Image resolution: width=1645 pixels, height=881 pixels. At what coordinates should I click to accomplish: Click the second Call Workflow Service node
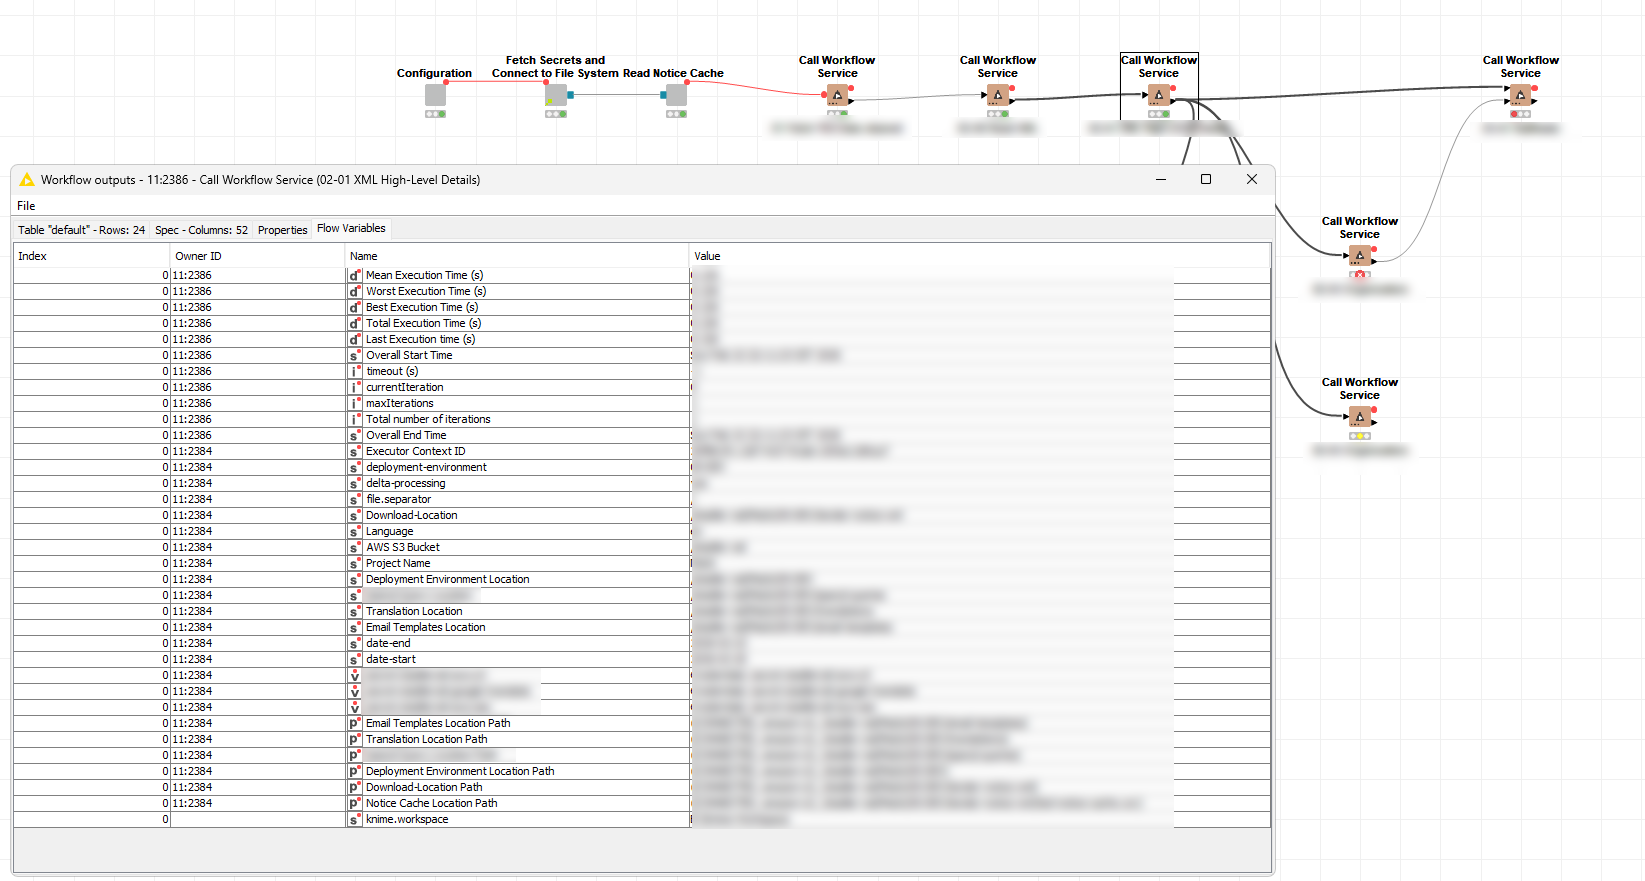(997, 95)
